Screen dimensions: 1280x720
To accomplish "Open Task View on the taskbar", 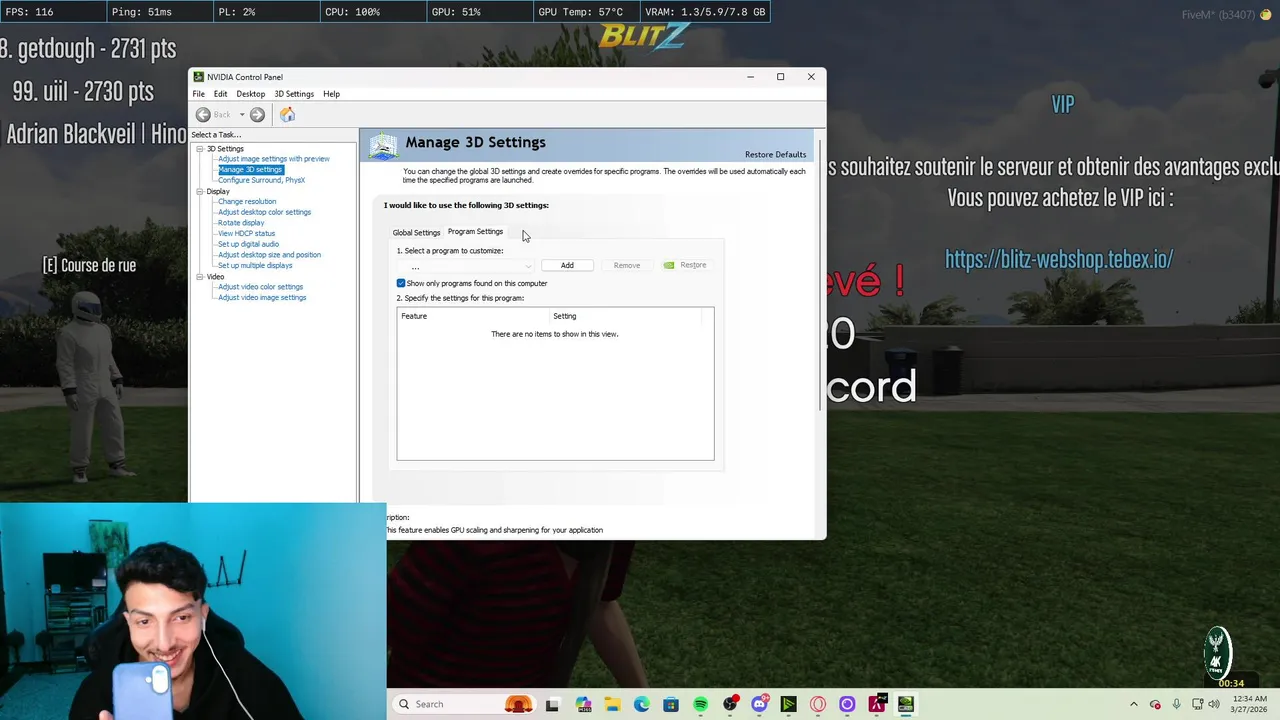I will point(552,705).
